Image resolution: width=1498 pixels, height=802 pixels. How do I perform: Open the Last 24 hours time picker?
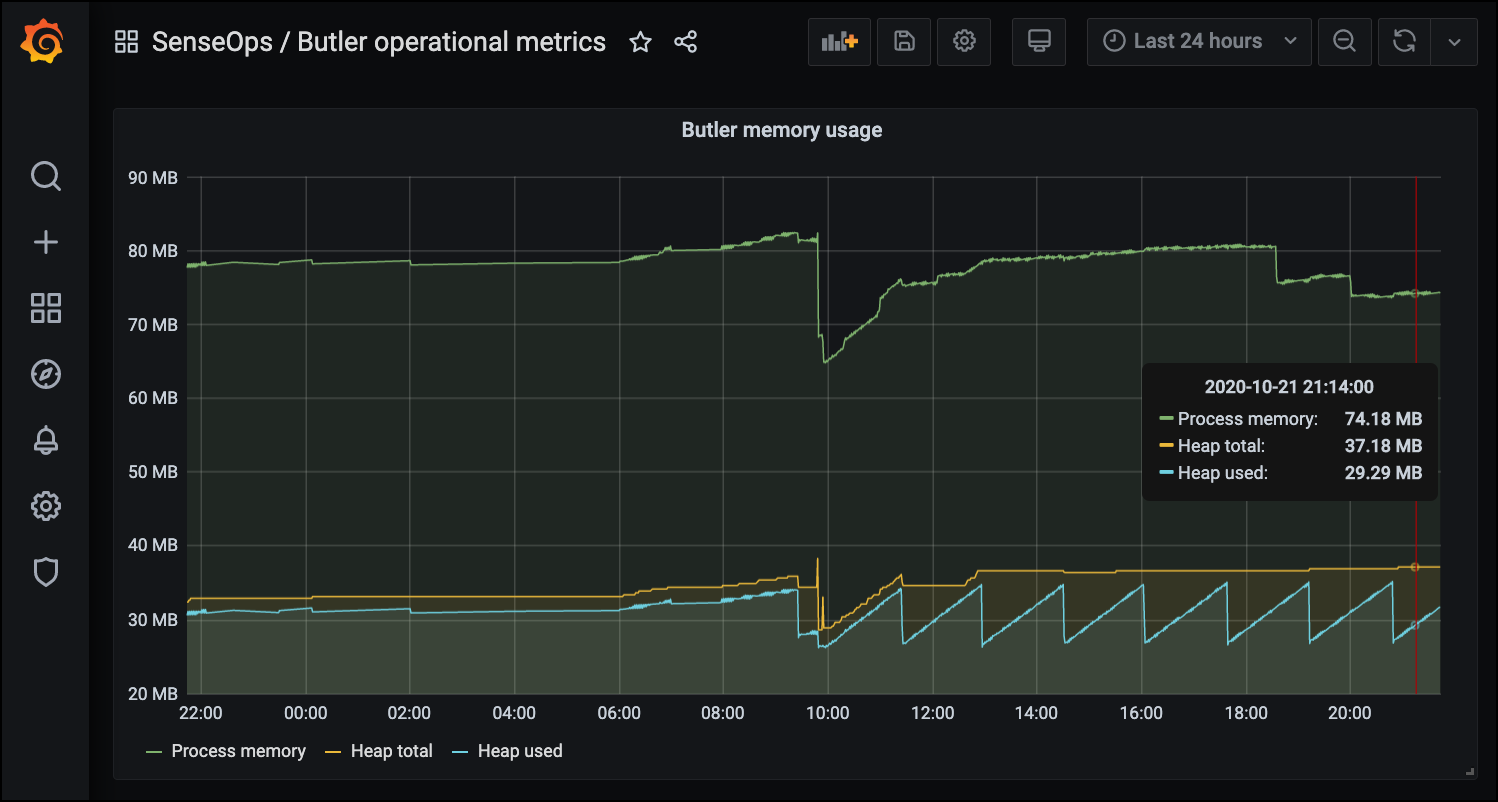[x=1198, y=41]
